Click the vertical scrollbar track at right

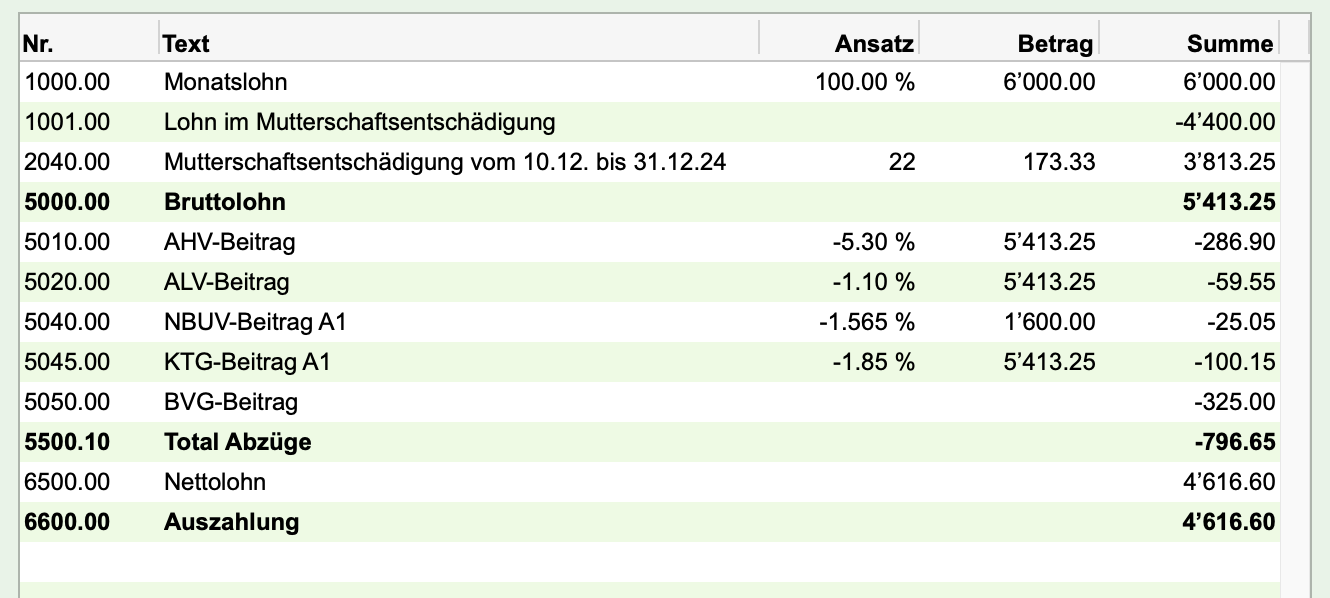click(1295, 330)
